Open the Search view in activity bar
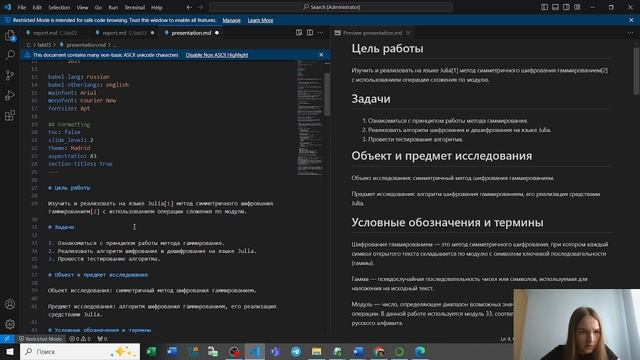The width and height of the screenshot is (640, 360). (10, 55)
